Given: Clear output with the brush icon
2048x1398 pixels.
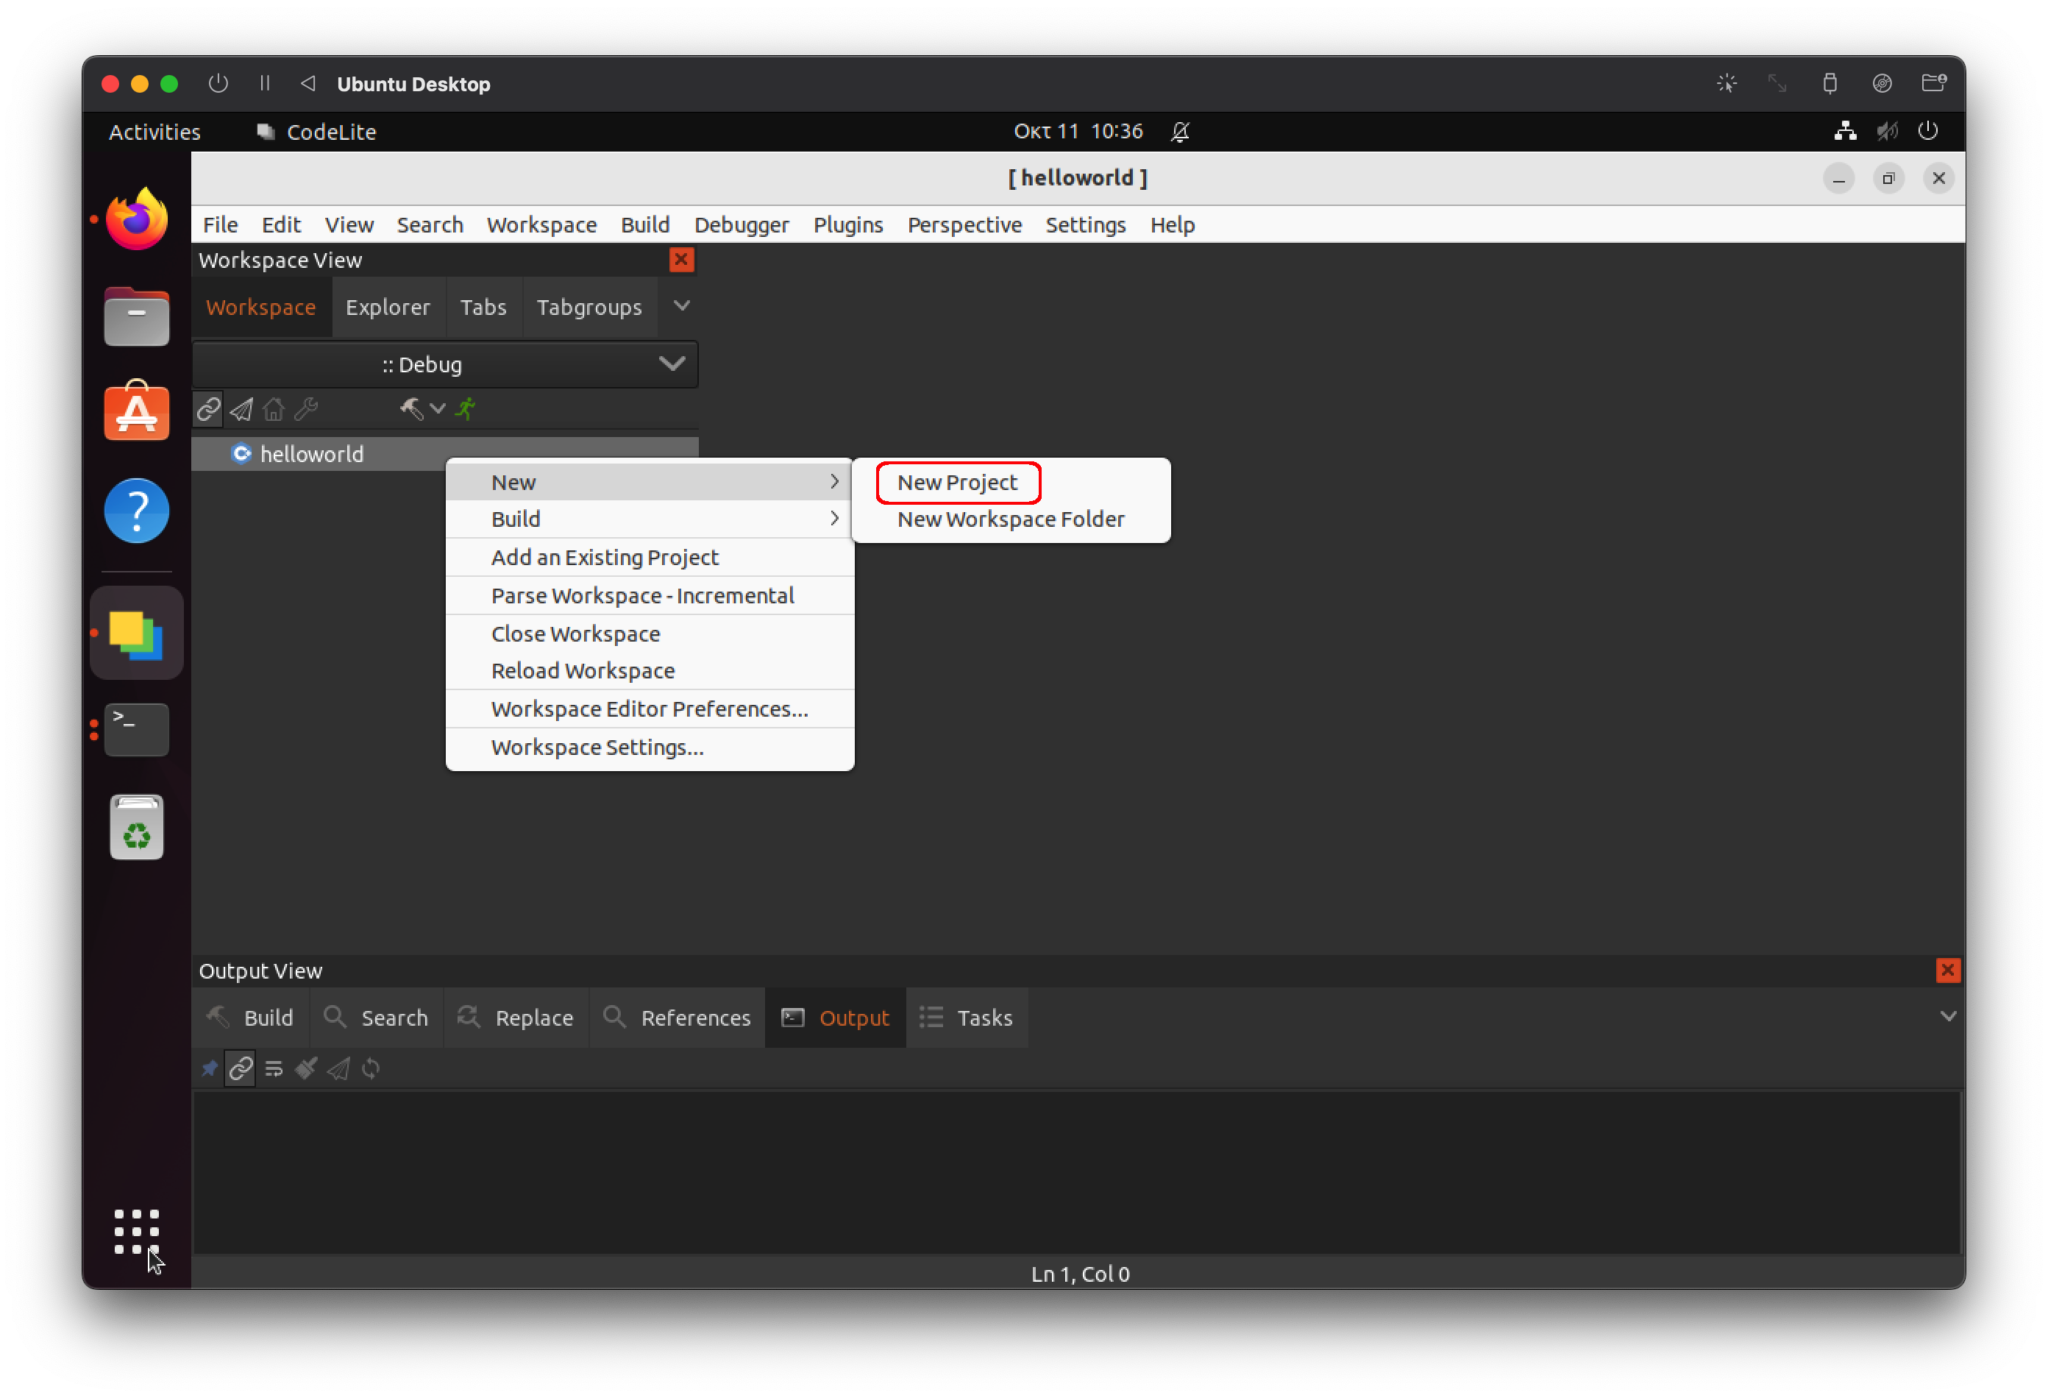Looking at the screenshot, I should [x=306, y=1068].
